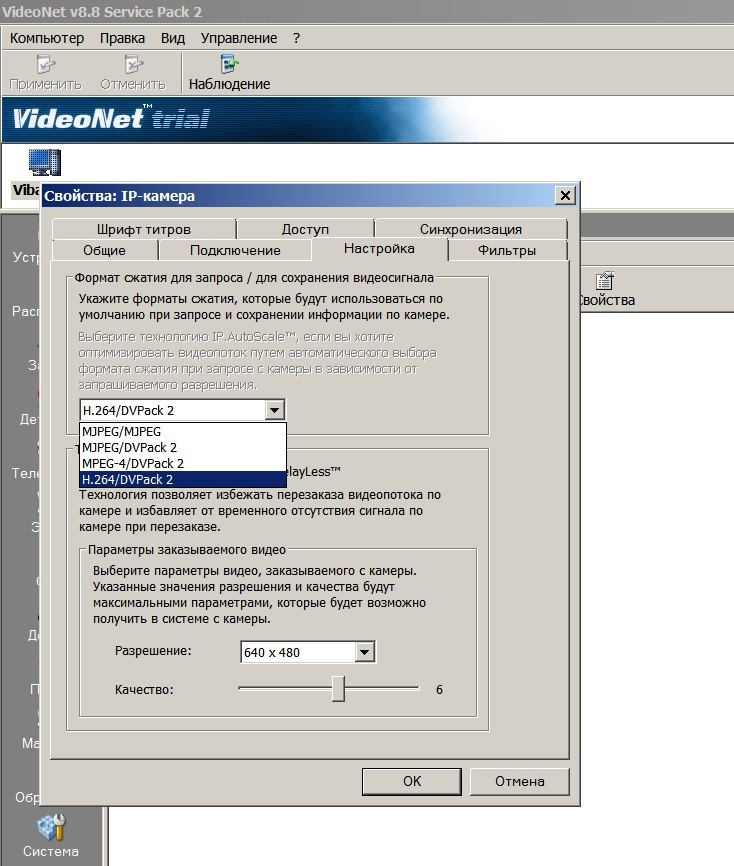734x866 pixels.
Task: Confirm the settings with the OK button
Action: (412, 781)
